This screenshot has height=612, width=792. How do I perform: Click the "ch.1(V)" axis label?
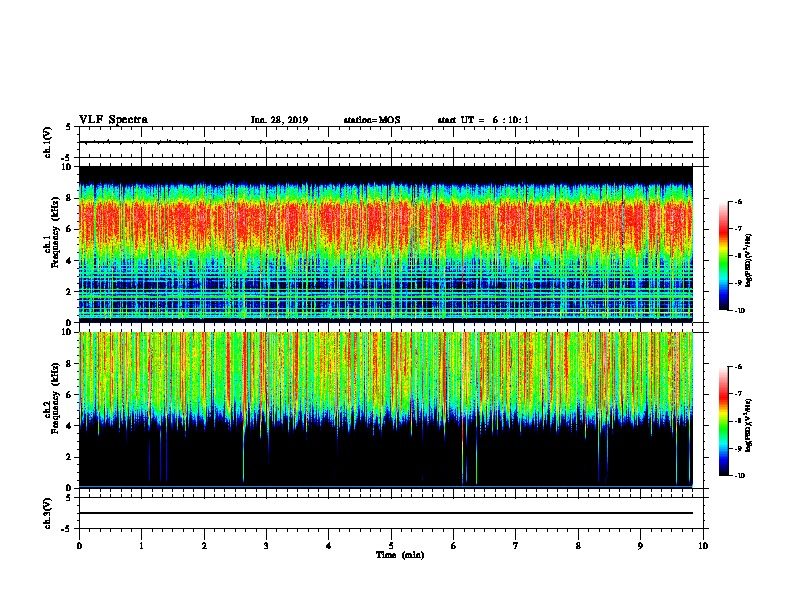point(48,142)
